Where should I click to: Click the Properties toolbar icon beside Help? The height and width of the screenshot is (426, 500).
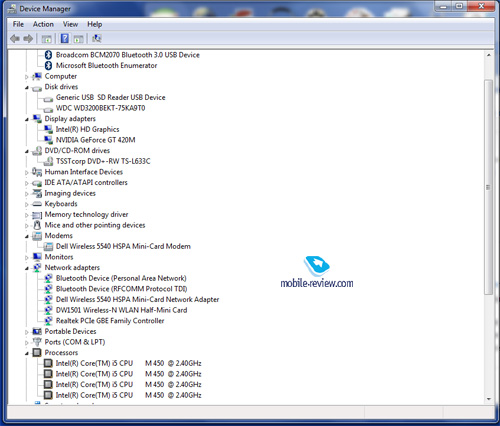[x=78, y=39]
